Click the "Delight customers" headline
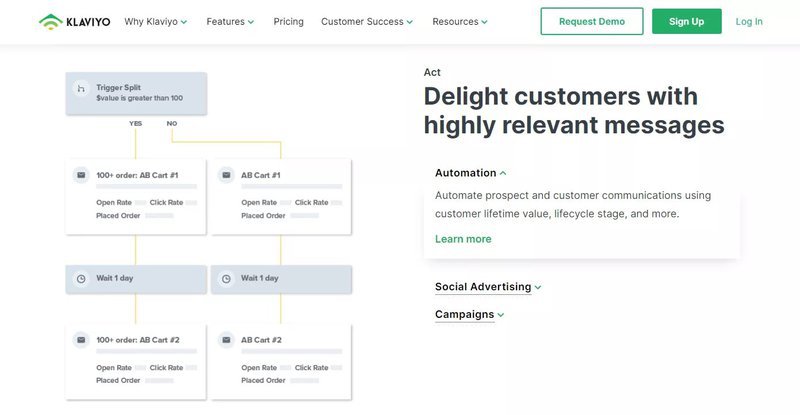This screenshot has height=415, width=800. (x=574, y=111)
